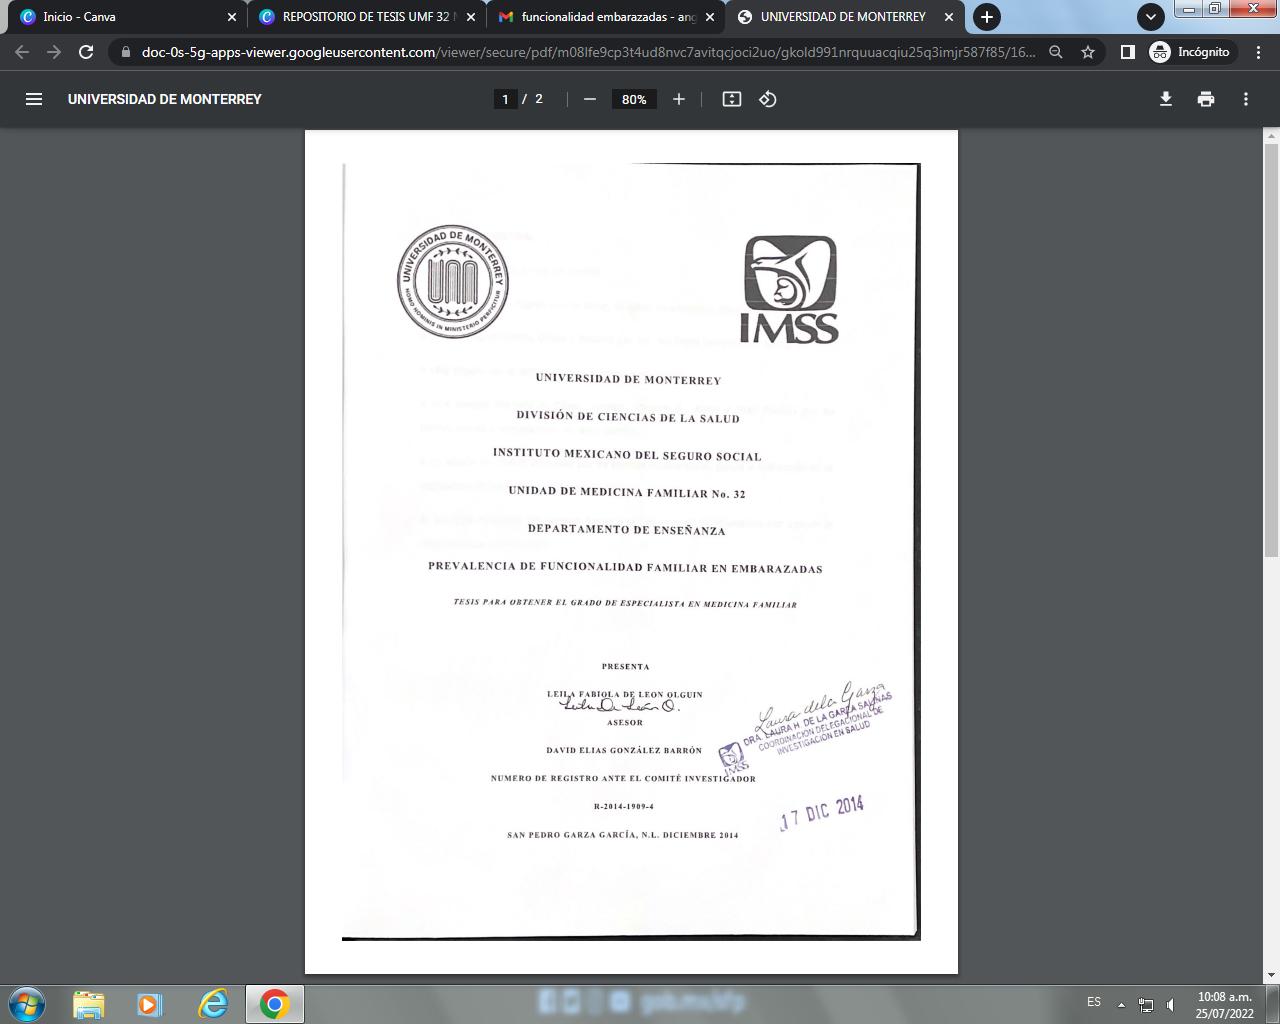1280x1024 pixels.
Task: Switch to REPOSITORIO DE TESIS UMF 32 tab
Action: (366, 17)
